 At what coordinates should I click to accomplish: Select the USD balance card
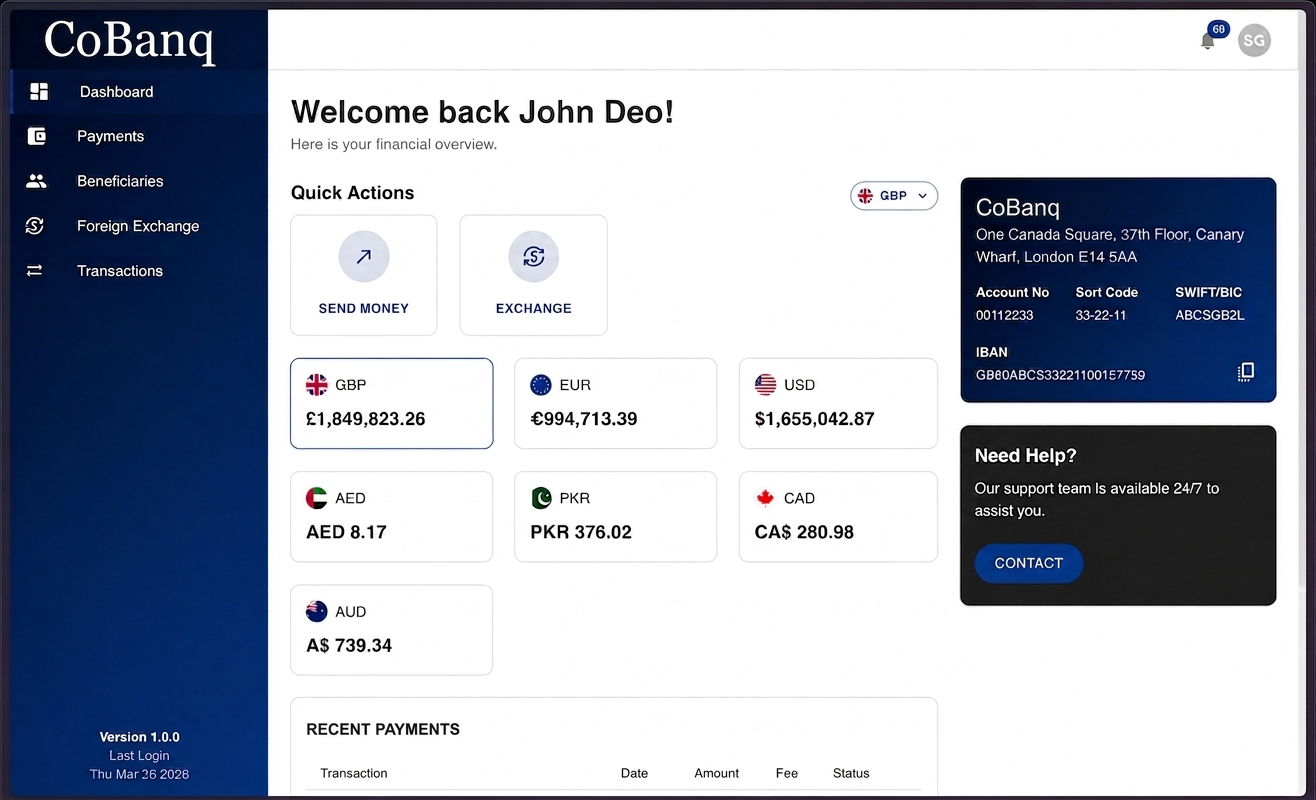tap(839, 403)
